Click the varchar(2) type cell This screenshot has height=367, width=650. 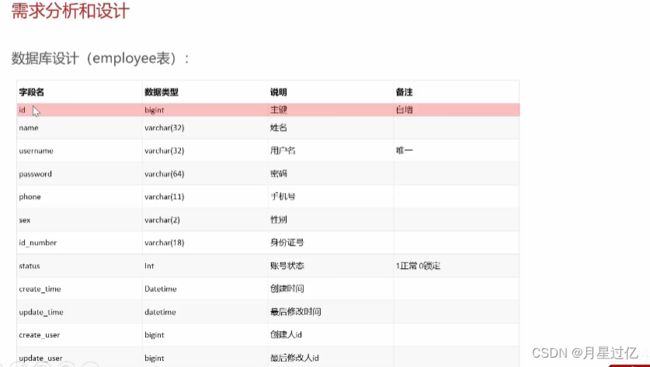[x=162, y=220]
